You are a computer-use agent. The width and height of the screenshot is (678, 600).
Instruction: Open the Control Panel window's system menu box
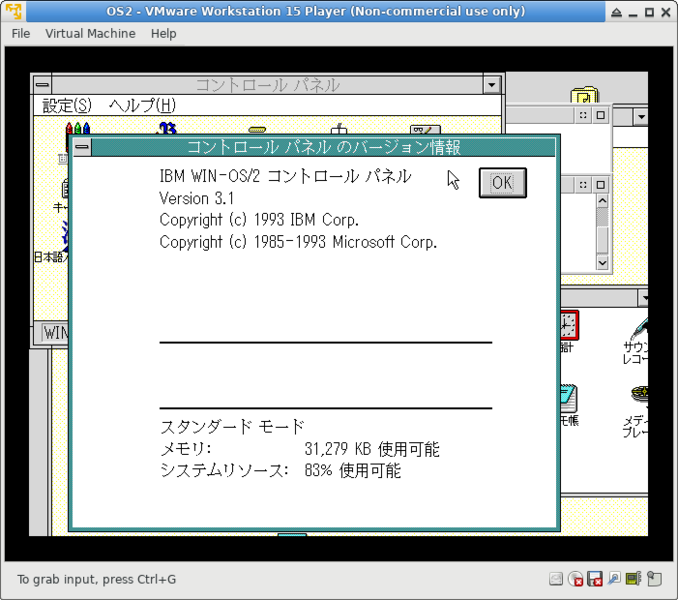point(42,84)
